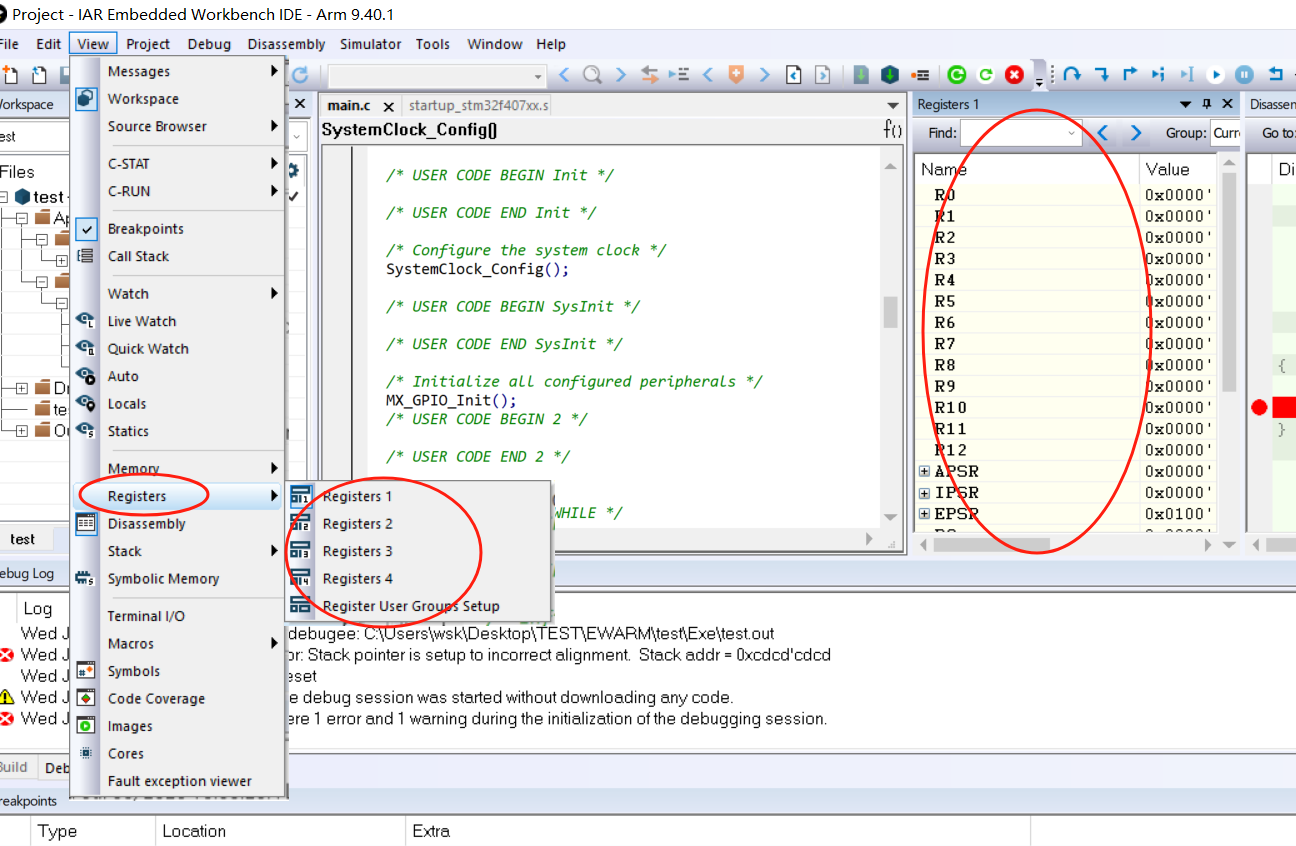Image resolution: width=1296 pixels, height=846 pixels.
Task: Open the Stack submenu
Action: pos(179,551)
